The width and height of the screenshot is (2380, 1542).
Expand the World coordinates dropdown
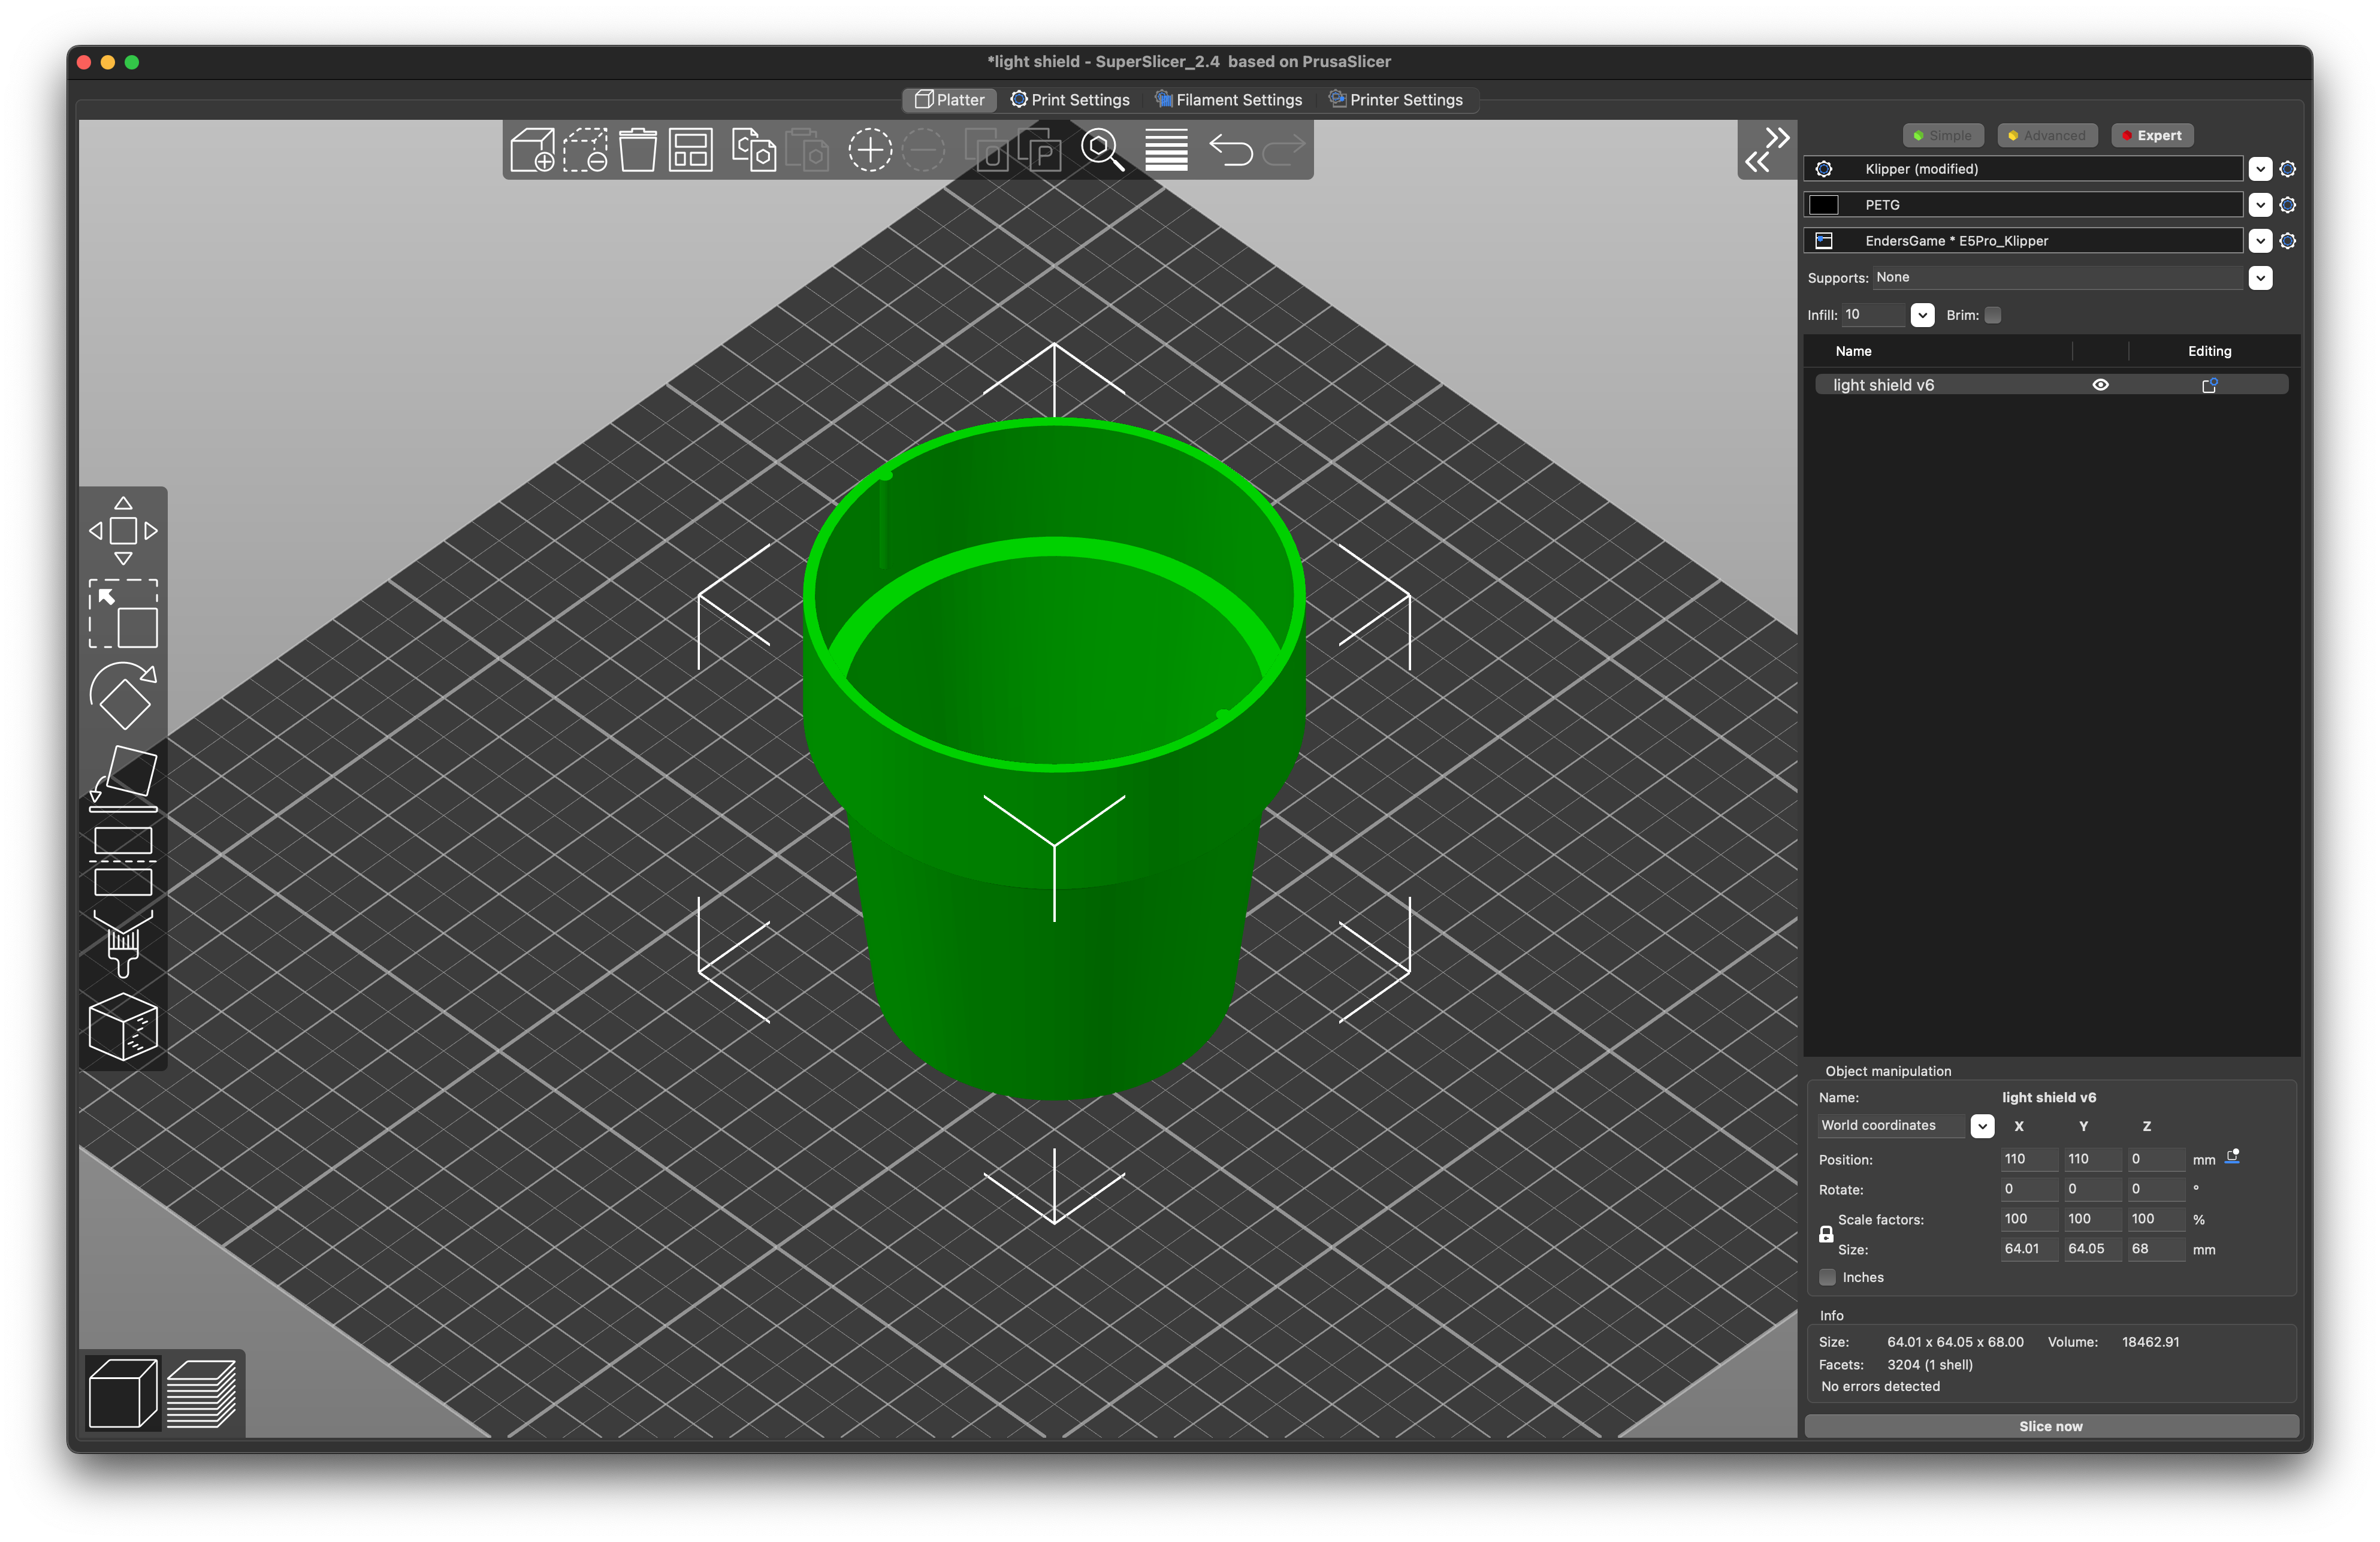click(x=1982, y=1126)
